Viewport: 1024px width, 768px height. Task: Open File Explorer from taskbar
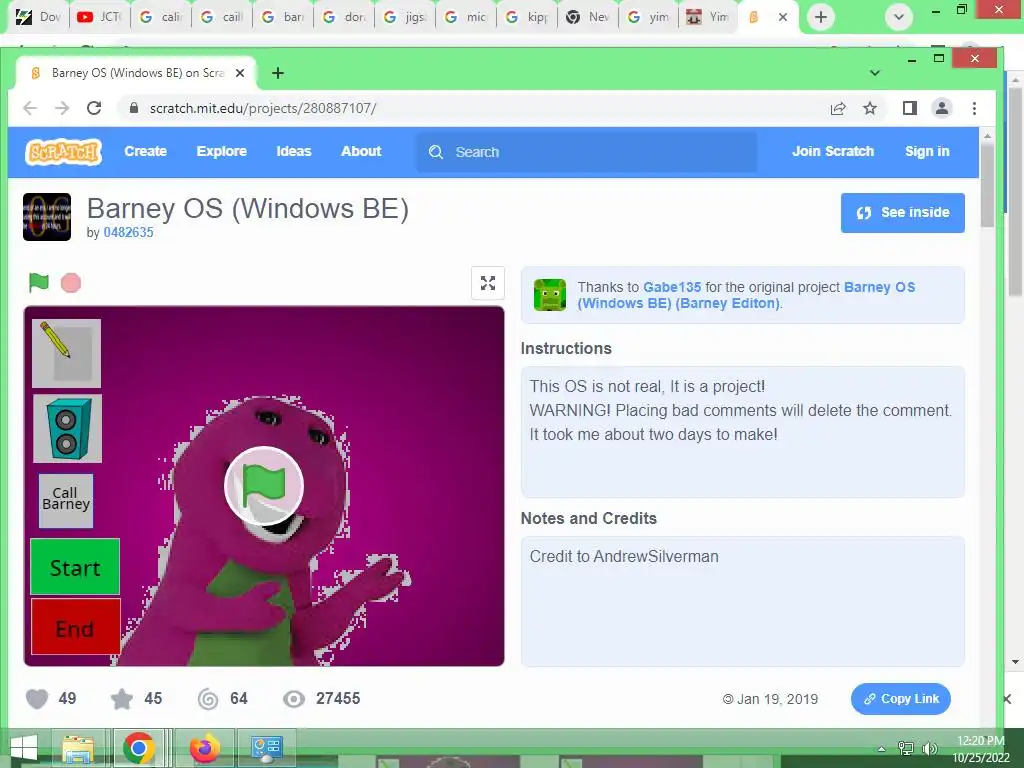click(x=78, y=748)
